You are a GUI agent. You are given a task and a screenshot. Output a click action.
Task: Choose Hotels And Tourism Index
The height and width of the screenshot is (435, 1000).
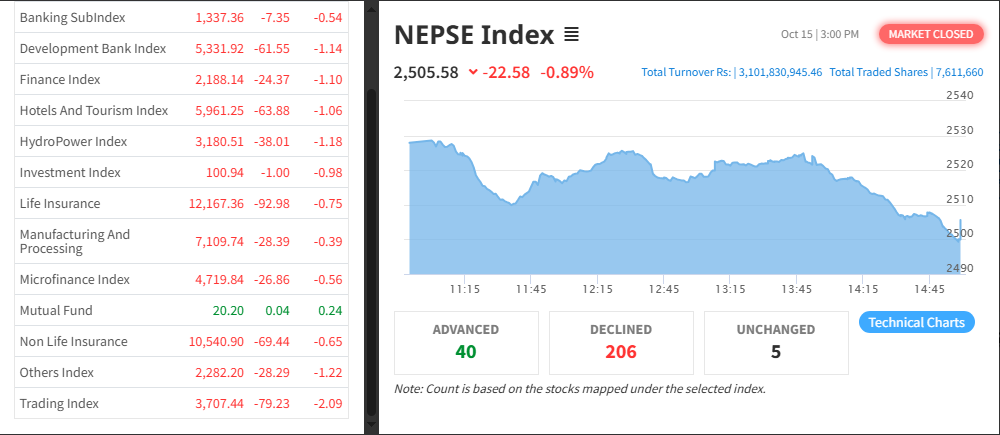pos(93,110)
